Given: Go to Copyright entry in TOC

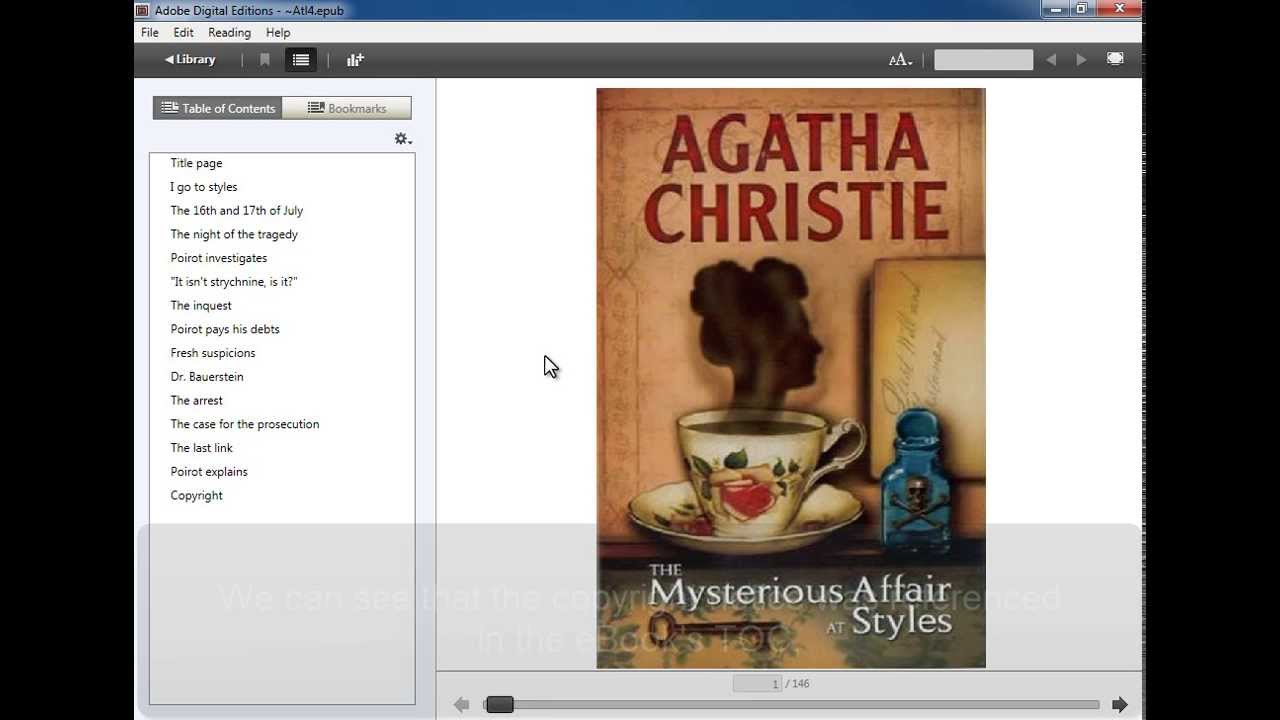Looking at the screenshot, I should point(197,496).
